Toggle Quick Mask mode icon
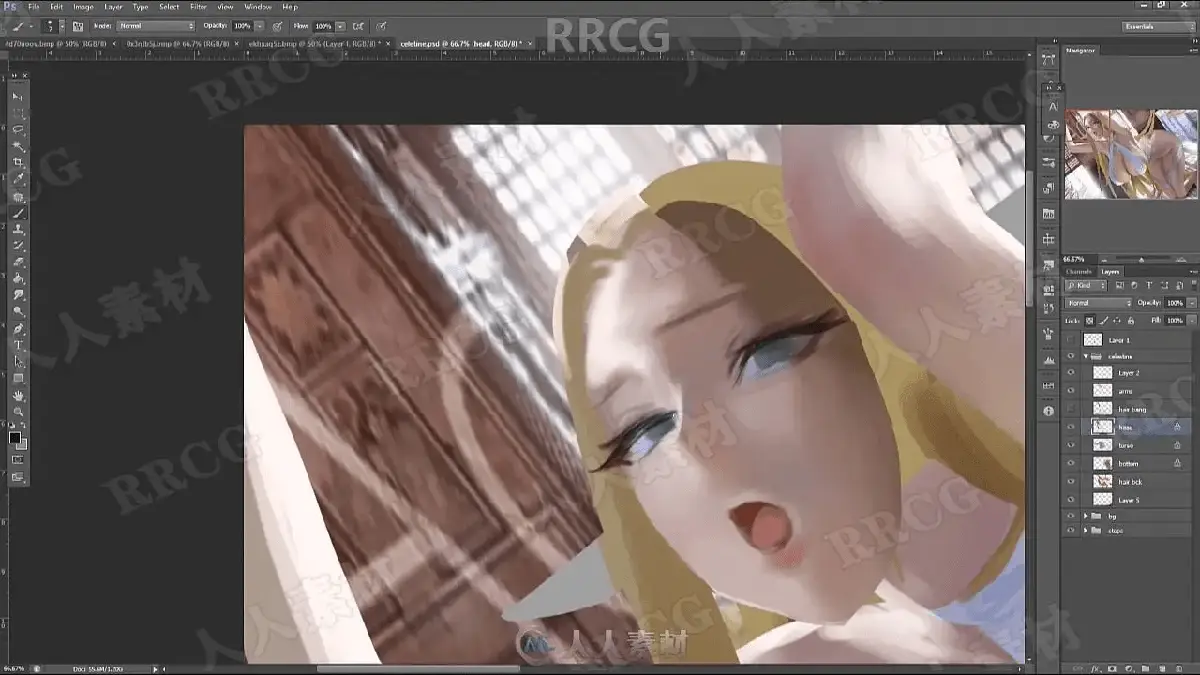The height and width of the screenshot is (675, 1200). click(x=18, y=460)
